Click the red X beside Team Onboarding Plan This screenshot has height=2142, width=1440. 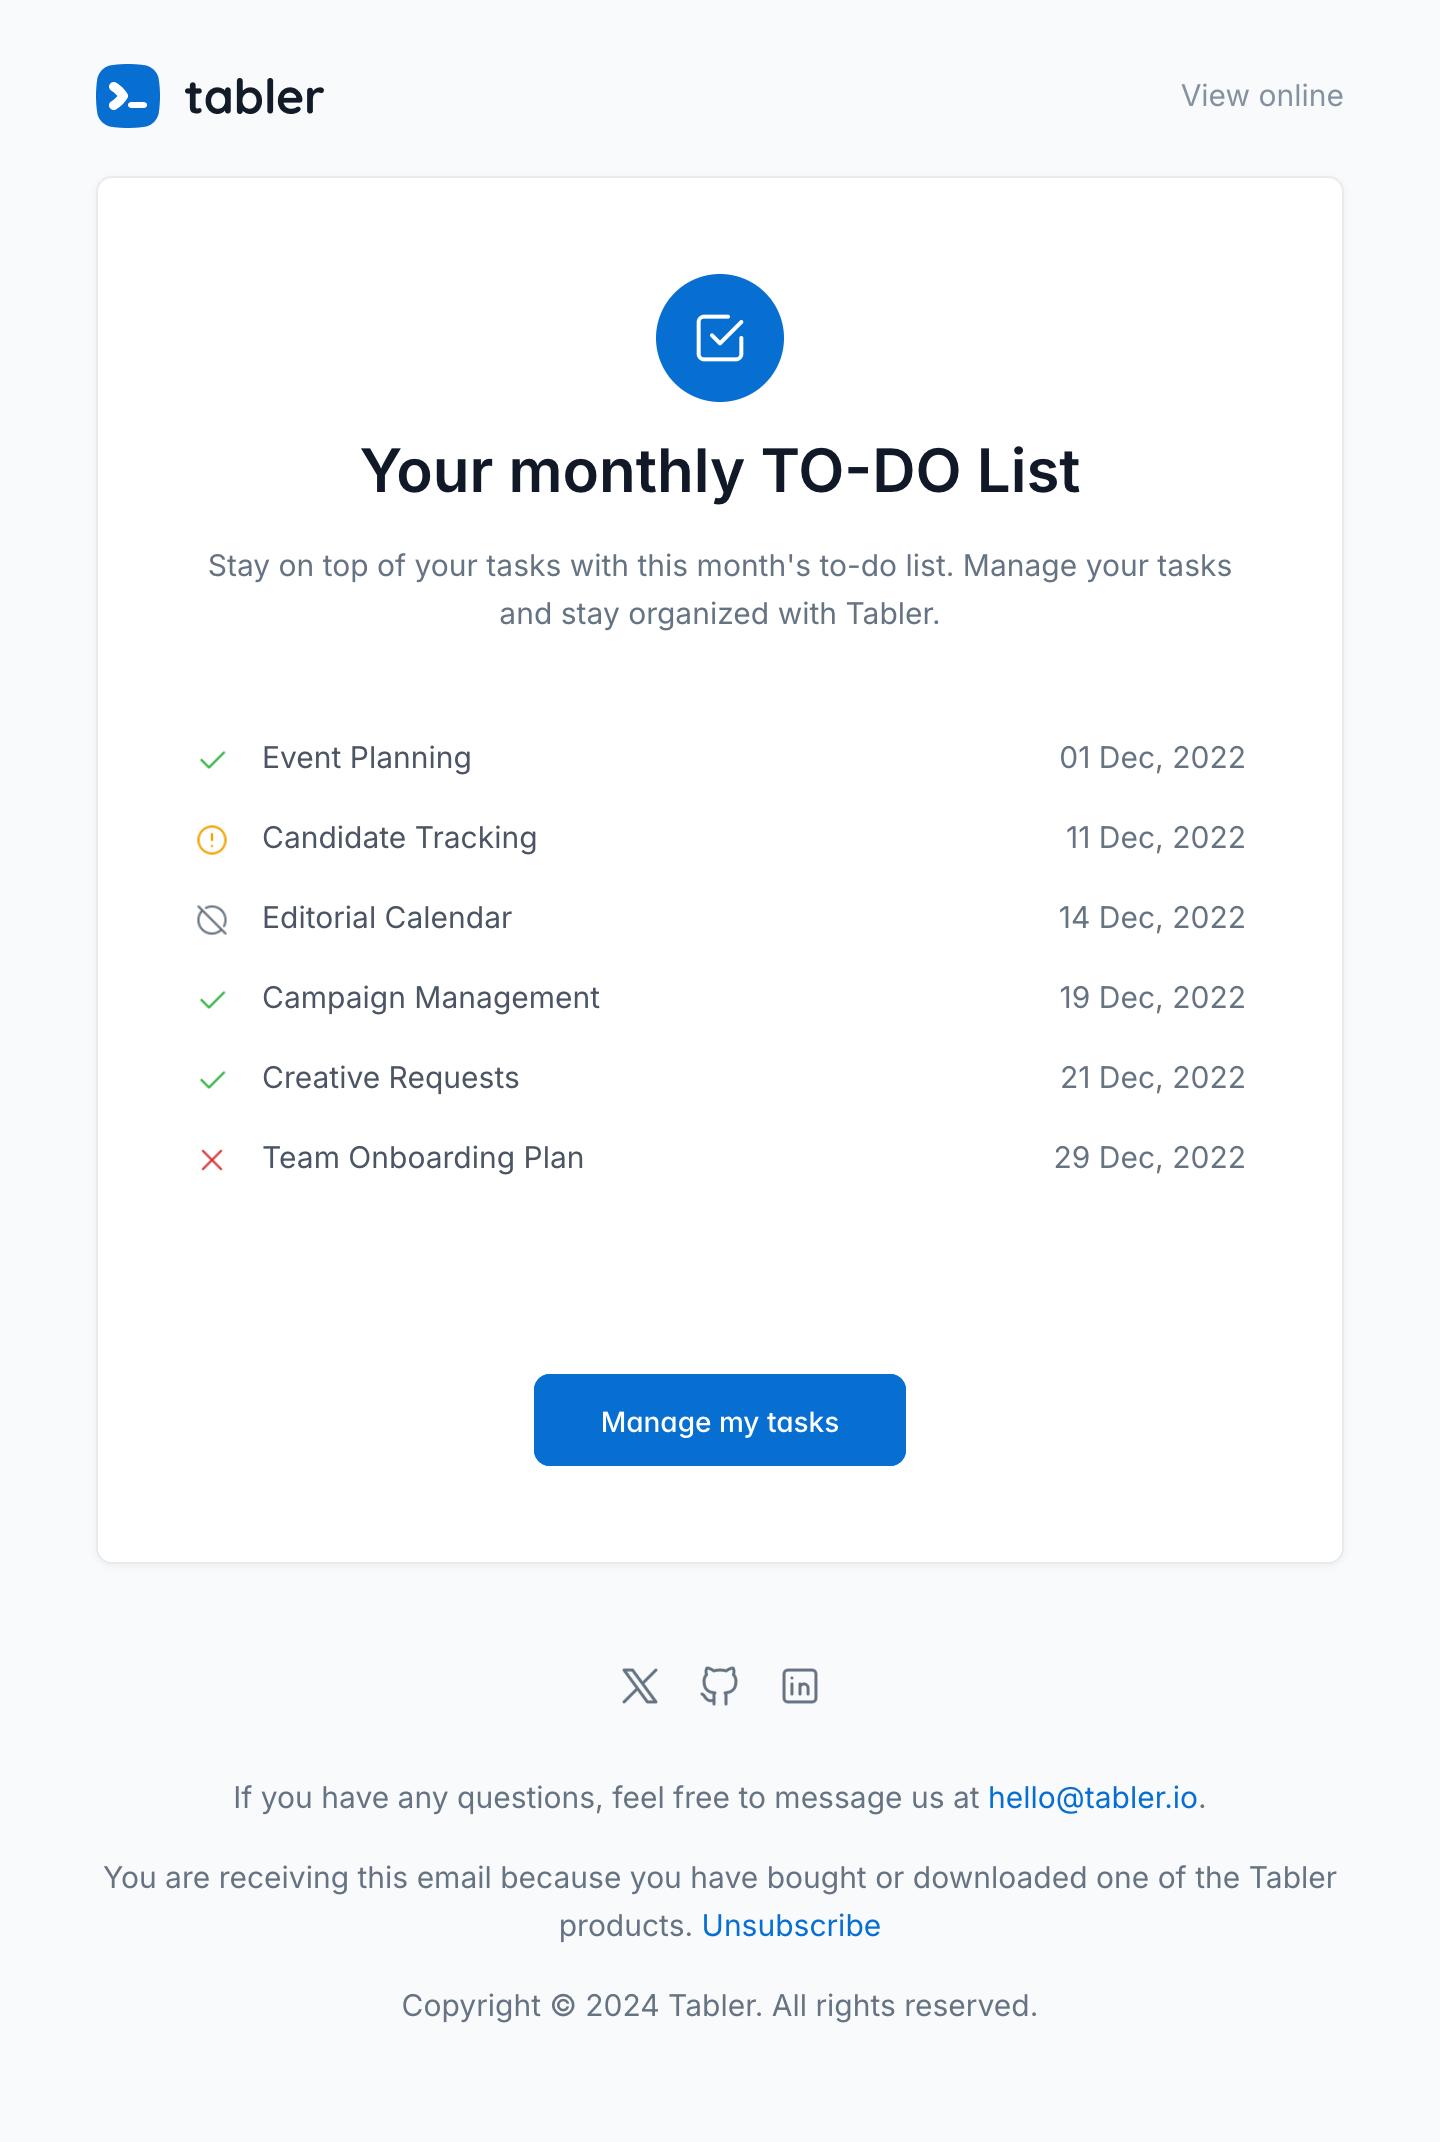pyautogui.click(x=212, y=1159)
